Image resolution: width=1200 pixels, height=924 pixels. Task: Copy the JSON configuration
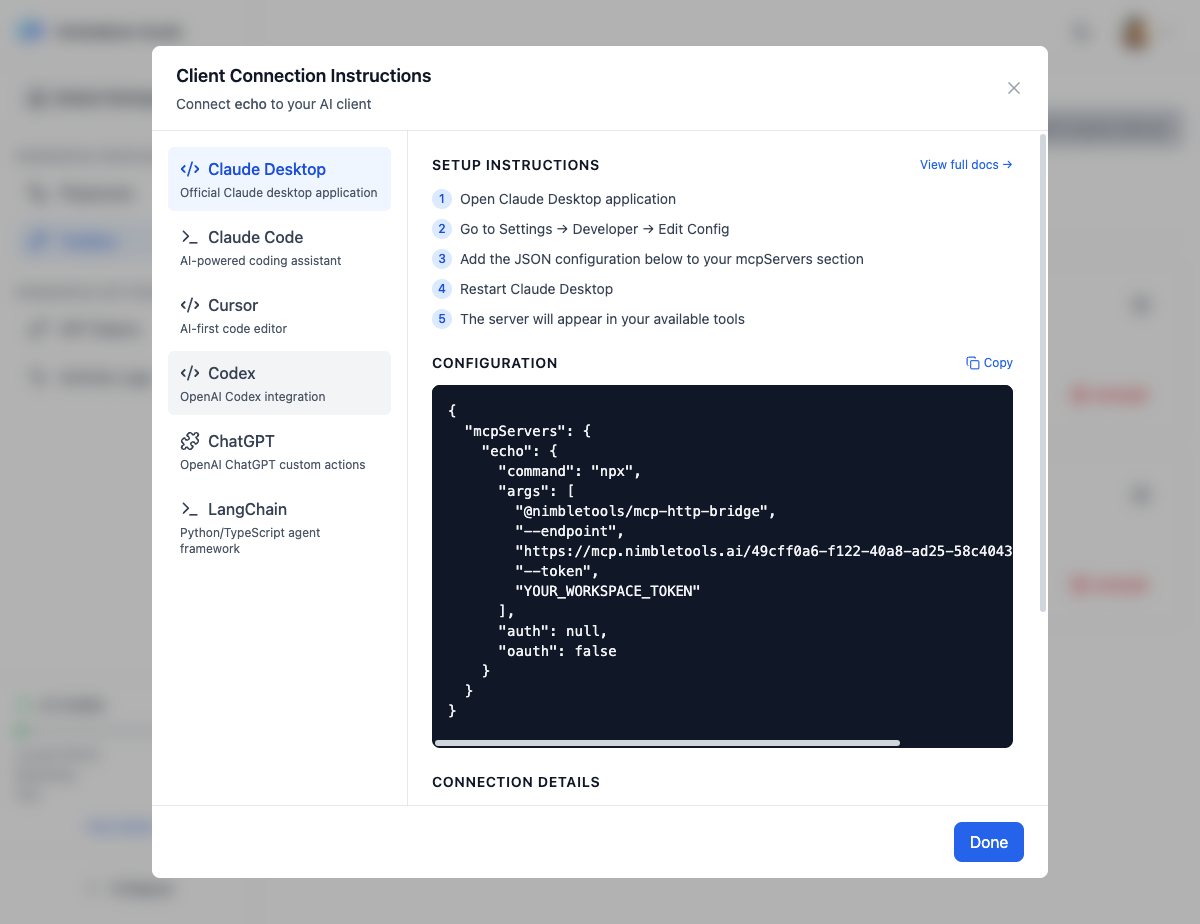989,363
